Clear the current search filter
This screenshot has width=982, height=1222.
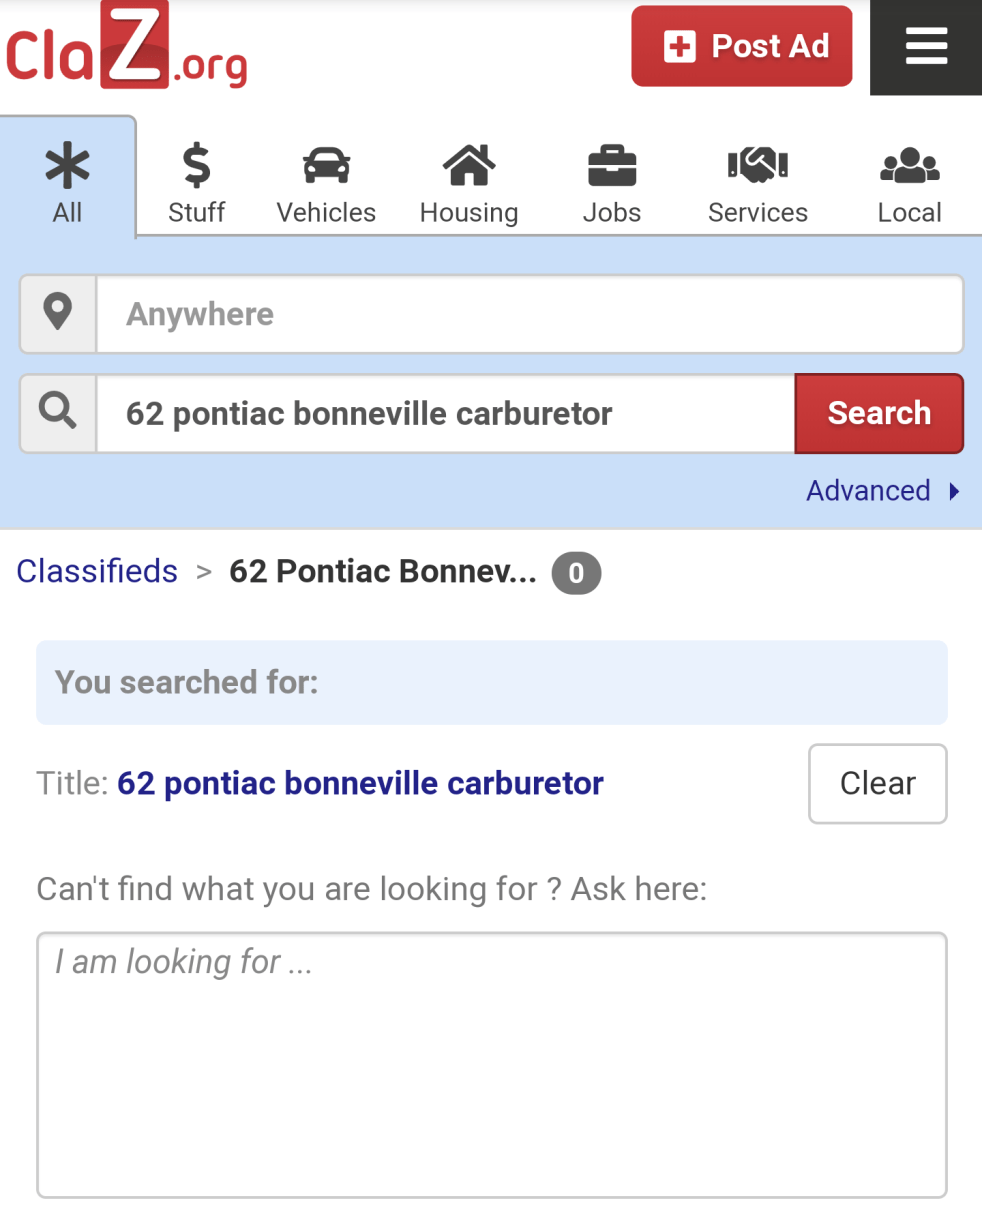point(877,783)
